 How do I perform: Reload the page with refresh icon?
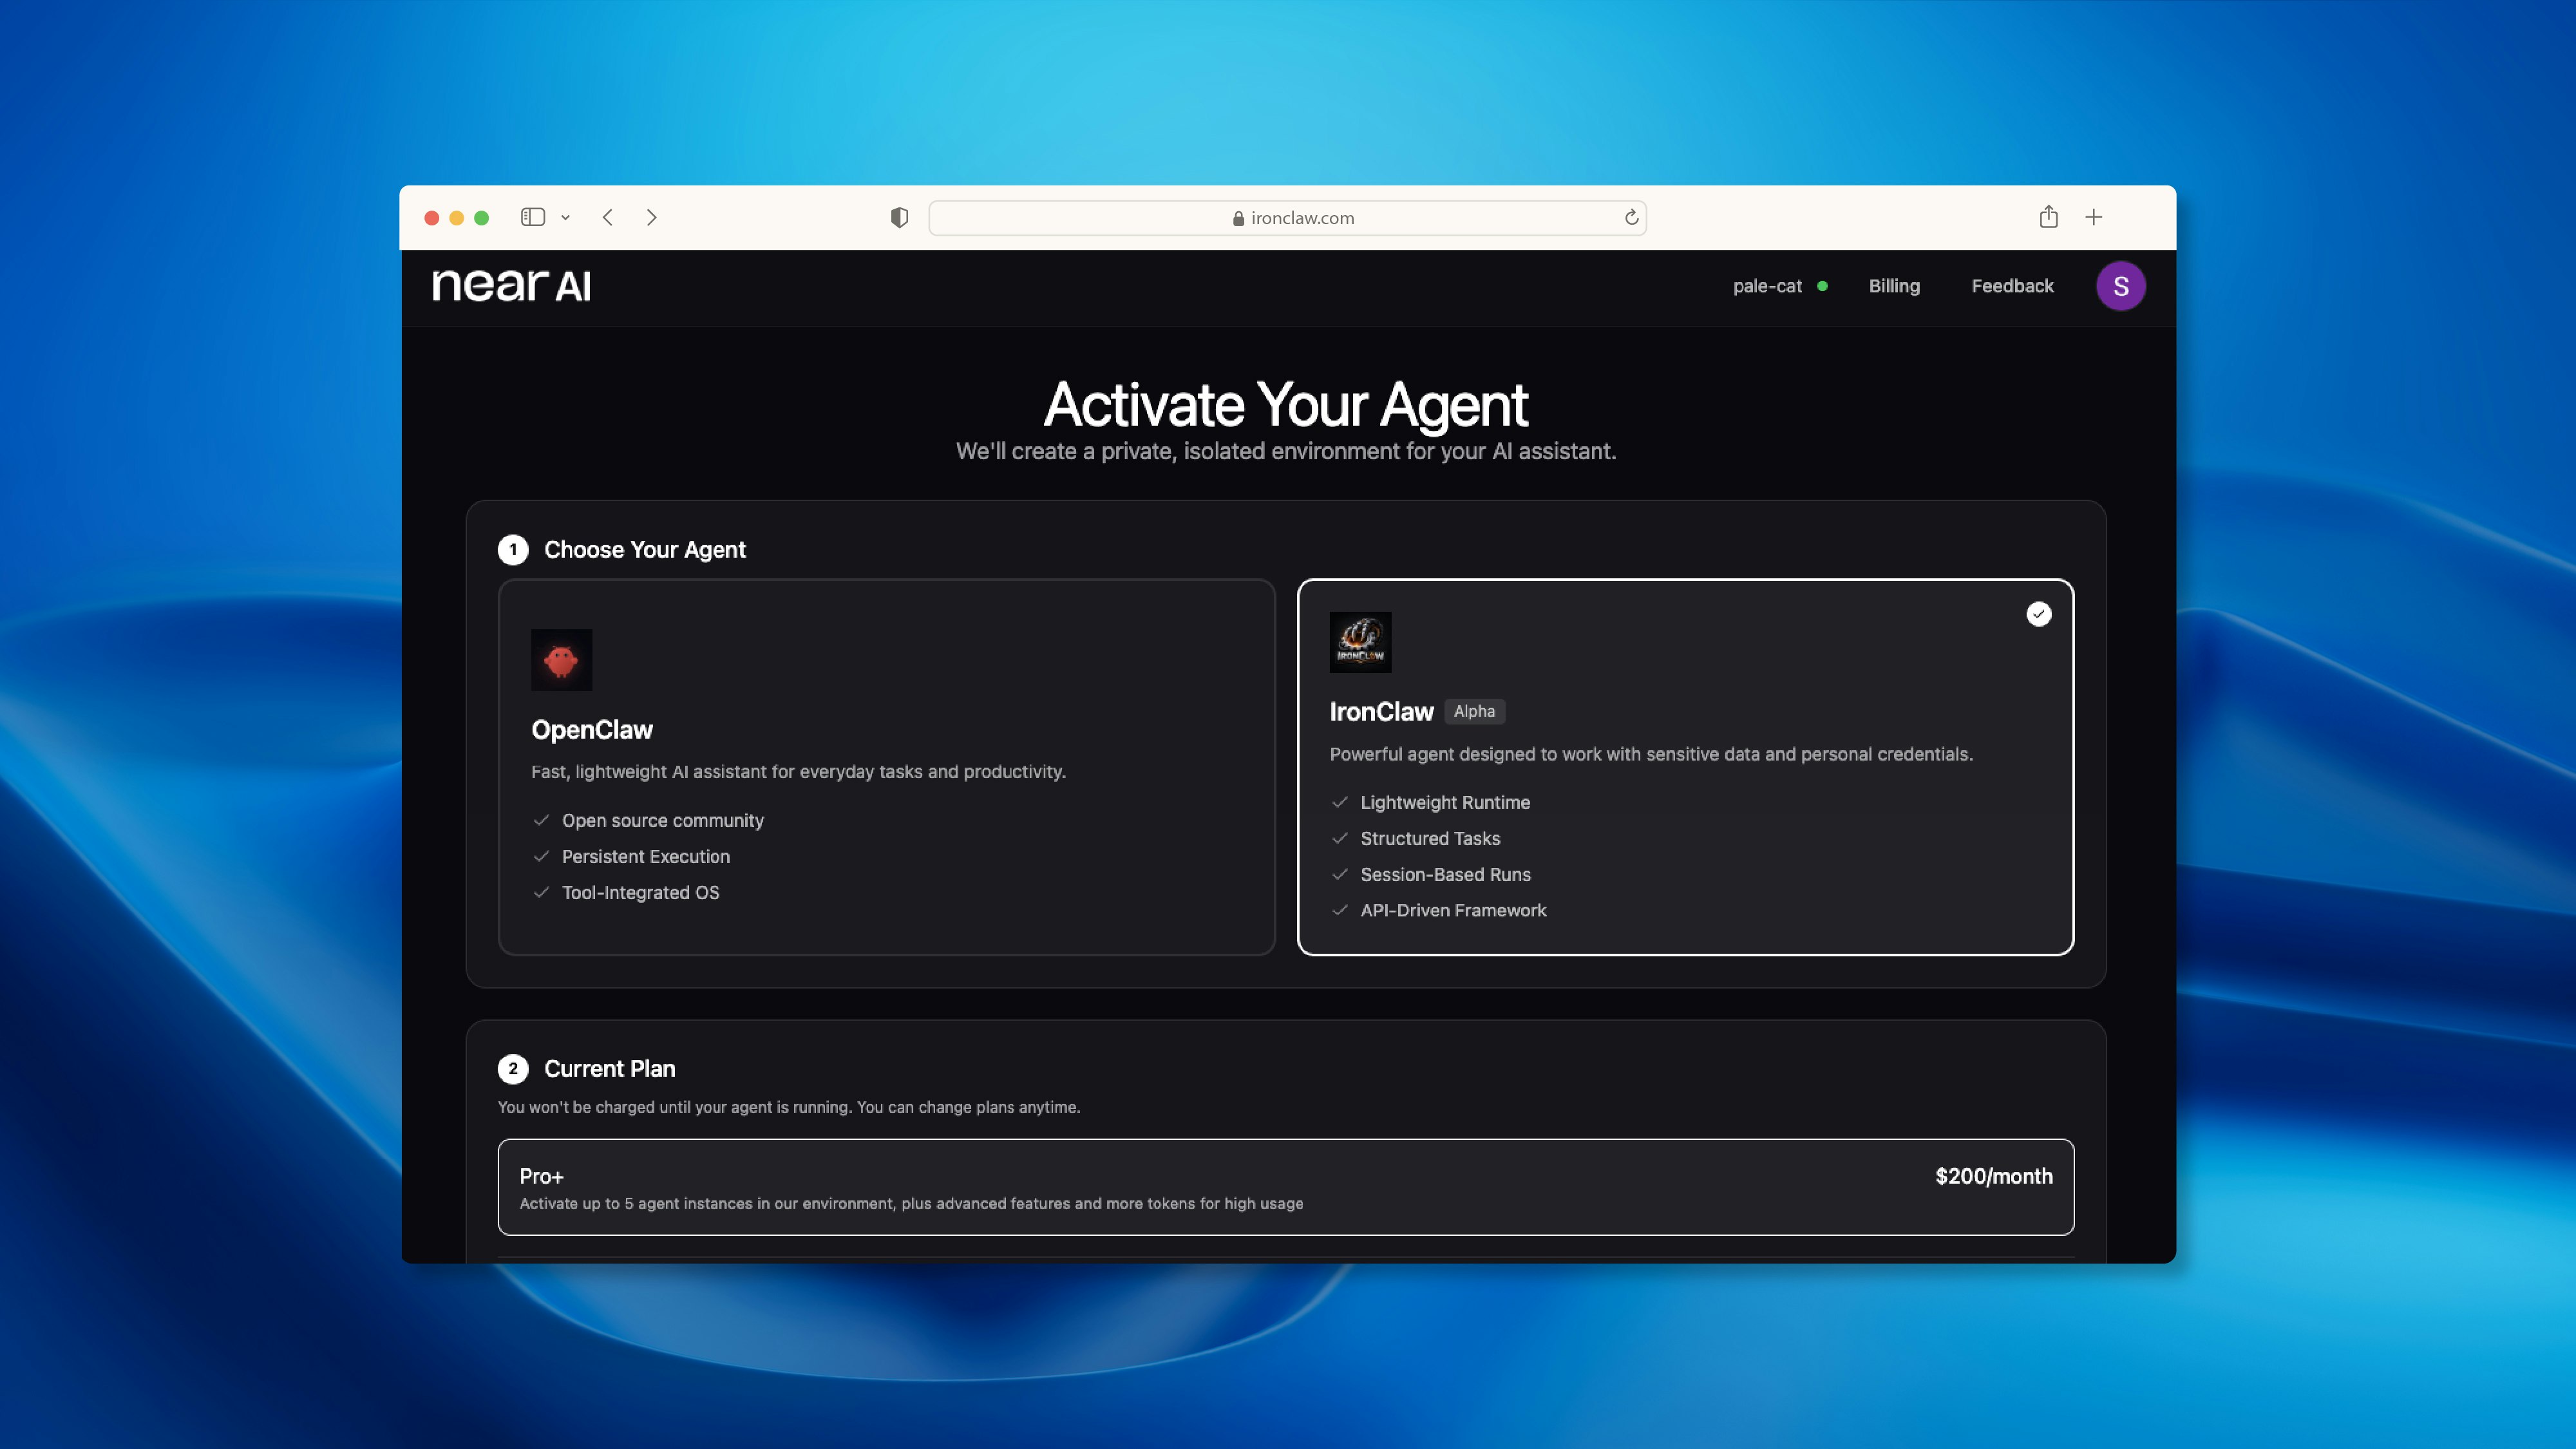[x=1631, y=217]
